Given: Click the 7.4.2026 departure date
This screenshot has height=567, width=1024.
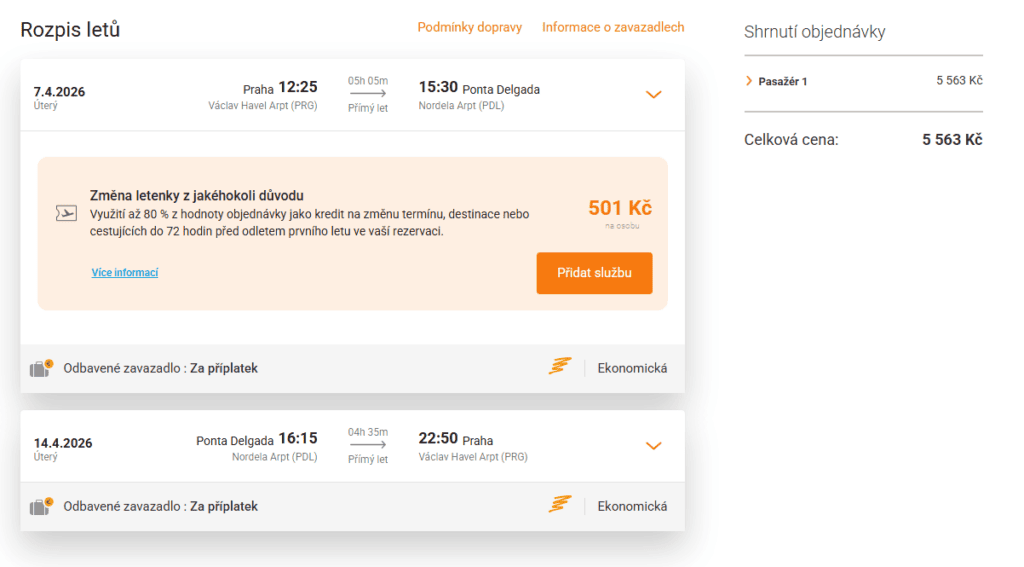Looking at the screenshot, I should 59,92.
